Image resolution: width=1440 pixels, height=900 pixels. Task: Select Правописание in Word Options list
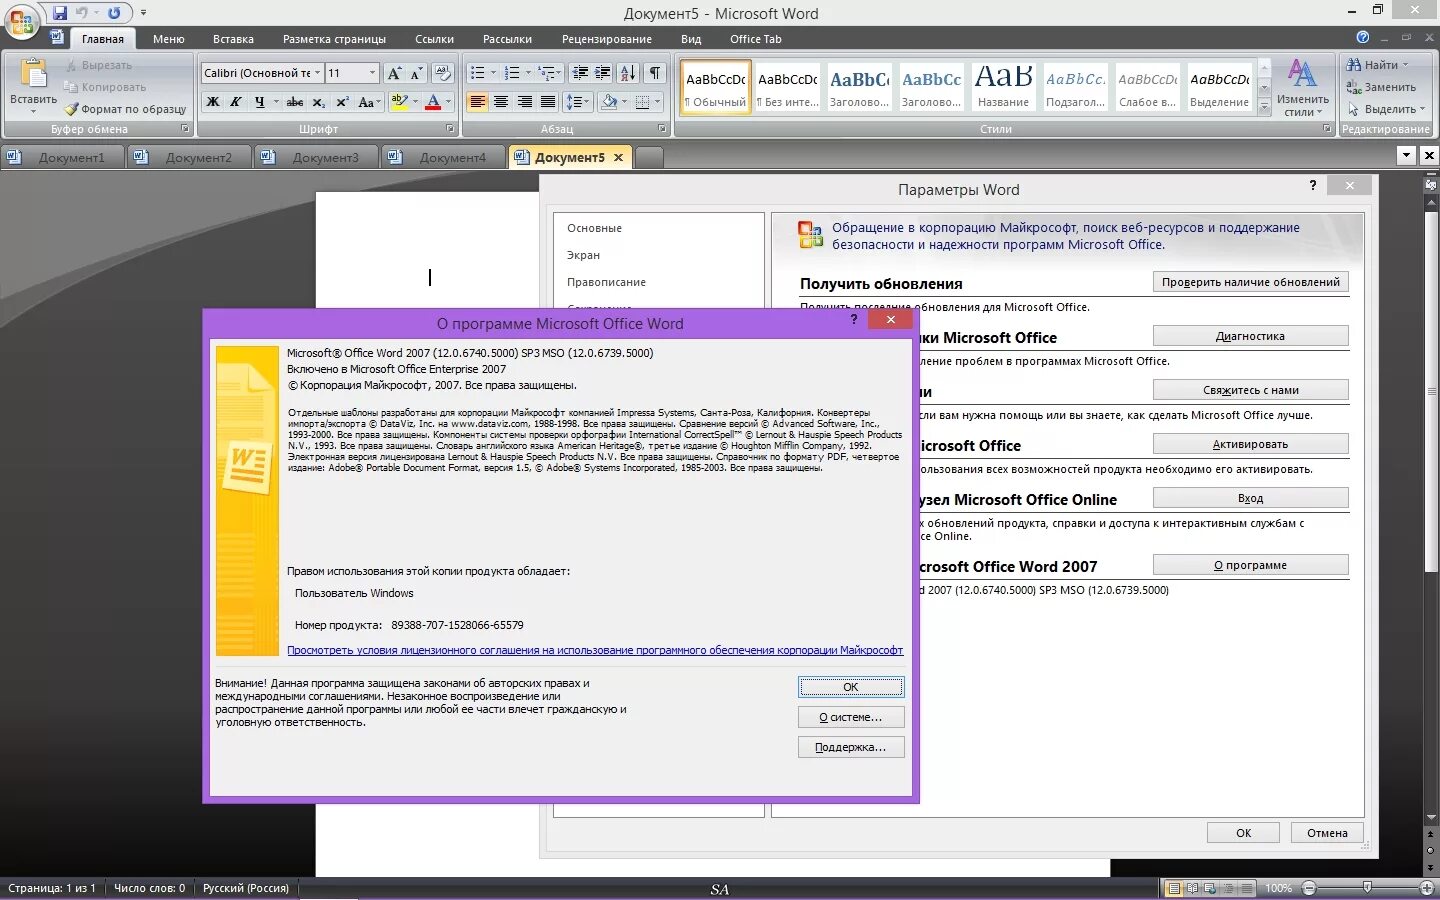pos(606,282)
